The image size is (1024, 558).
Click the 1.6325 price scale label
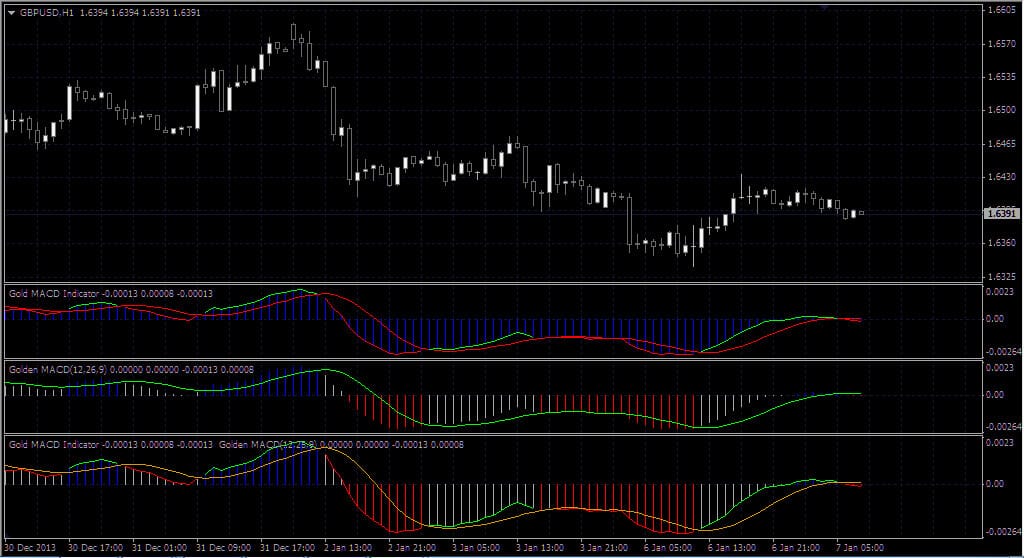click(1000, 276)
